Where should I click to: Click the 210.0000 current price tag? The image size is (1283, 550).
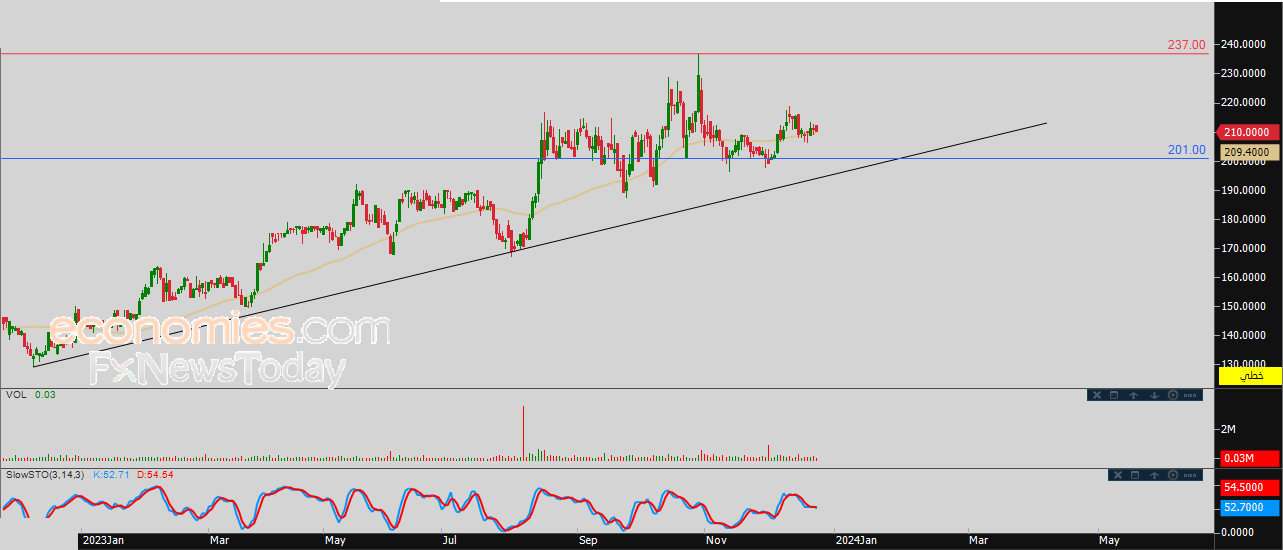(x=1247, y=132)
